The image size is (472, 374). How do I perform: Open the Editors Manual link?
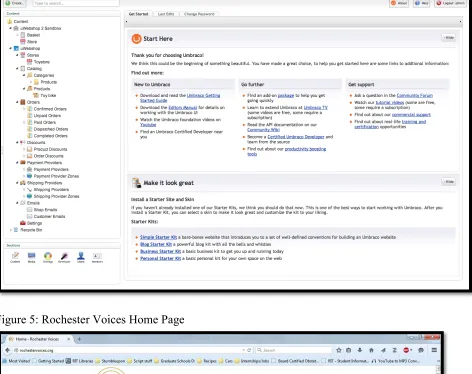(183, 107)
